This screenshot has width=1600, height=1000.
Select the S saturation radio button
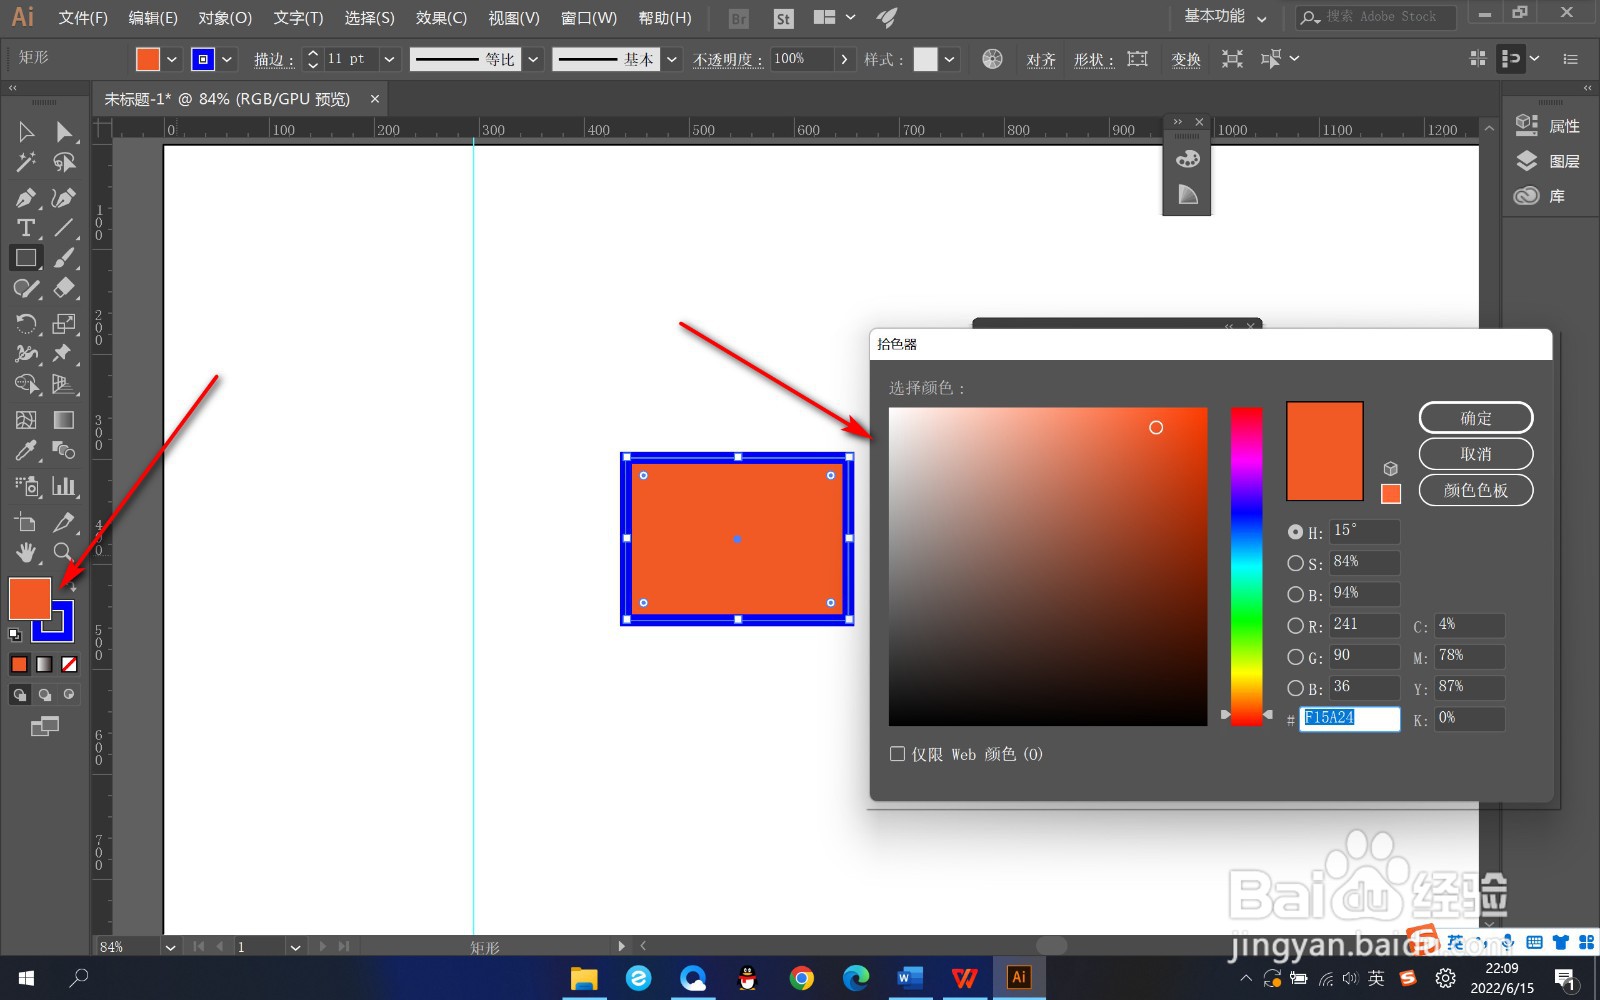click(1295, 563)
